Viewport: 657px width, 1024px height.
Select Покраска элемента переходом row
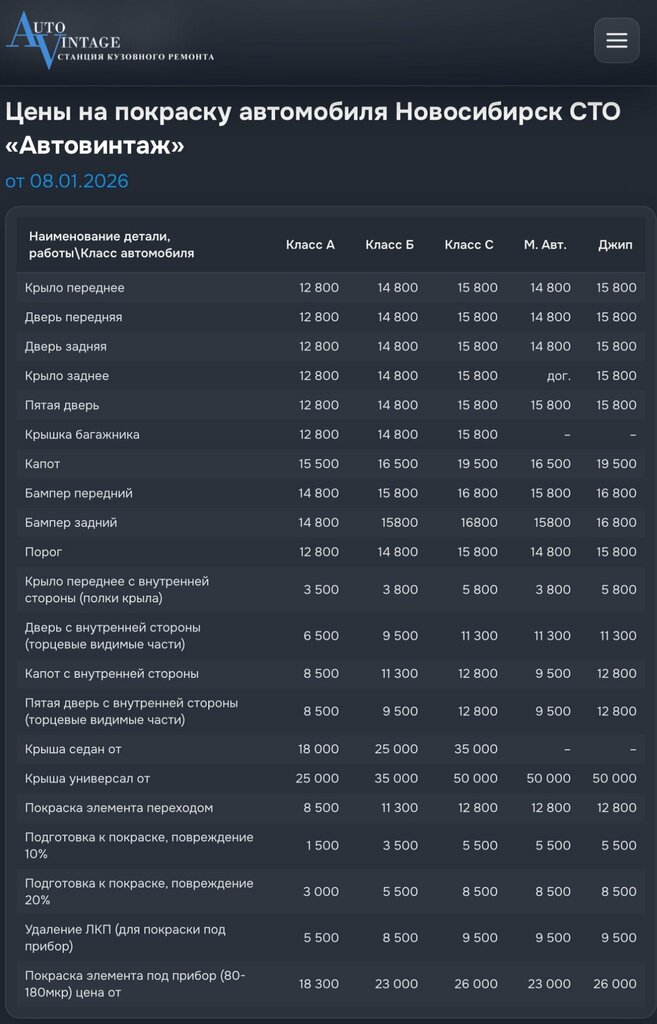(330, 808)
